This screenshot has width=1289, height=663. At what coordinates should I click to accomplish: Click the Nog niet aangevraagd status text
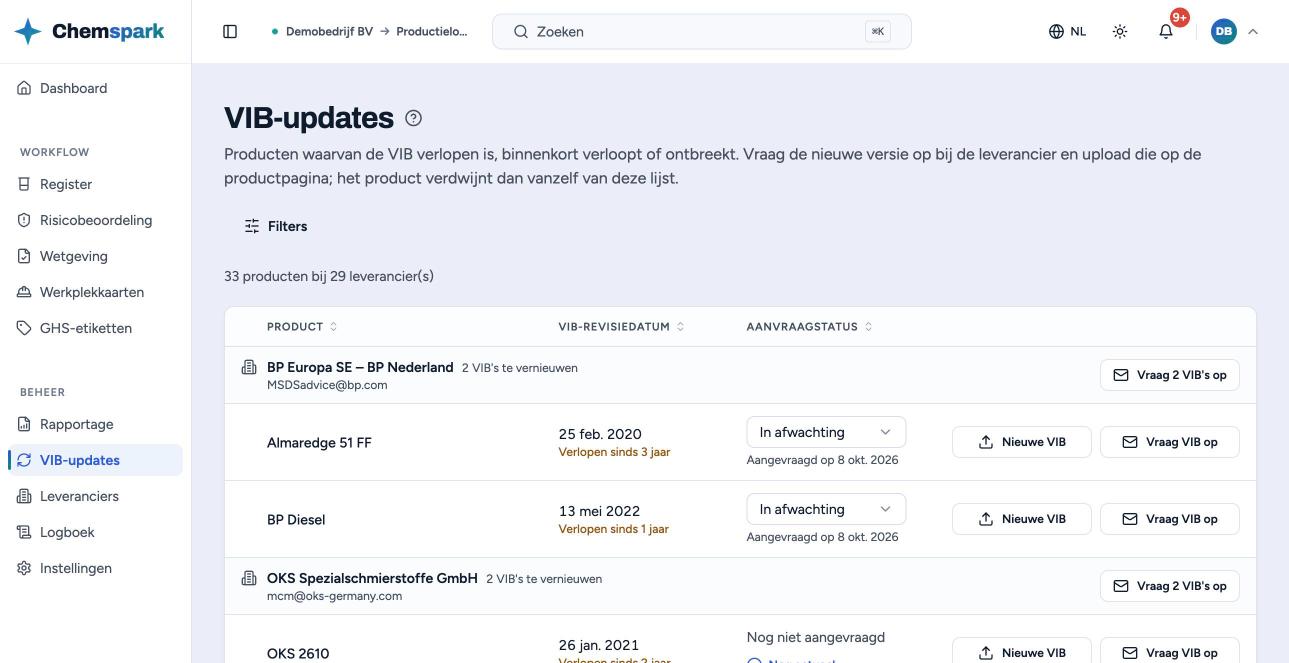(815, 637)
